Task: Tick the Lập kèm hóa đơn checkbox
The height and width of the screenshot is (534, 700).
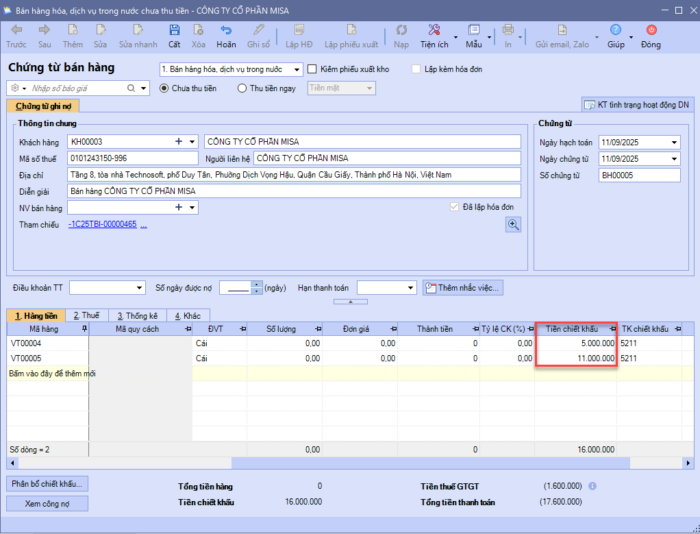Action: click(415, 69)
